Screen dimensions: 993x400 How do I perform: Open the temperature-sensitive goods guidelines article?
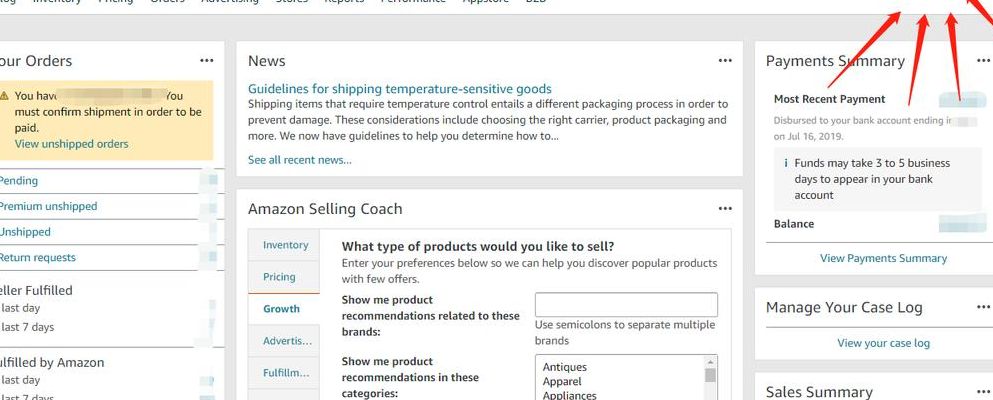[x=400, y=89]
